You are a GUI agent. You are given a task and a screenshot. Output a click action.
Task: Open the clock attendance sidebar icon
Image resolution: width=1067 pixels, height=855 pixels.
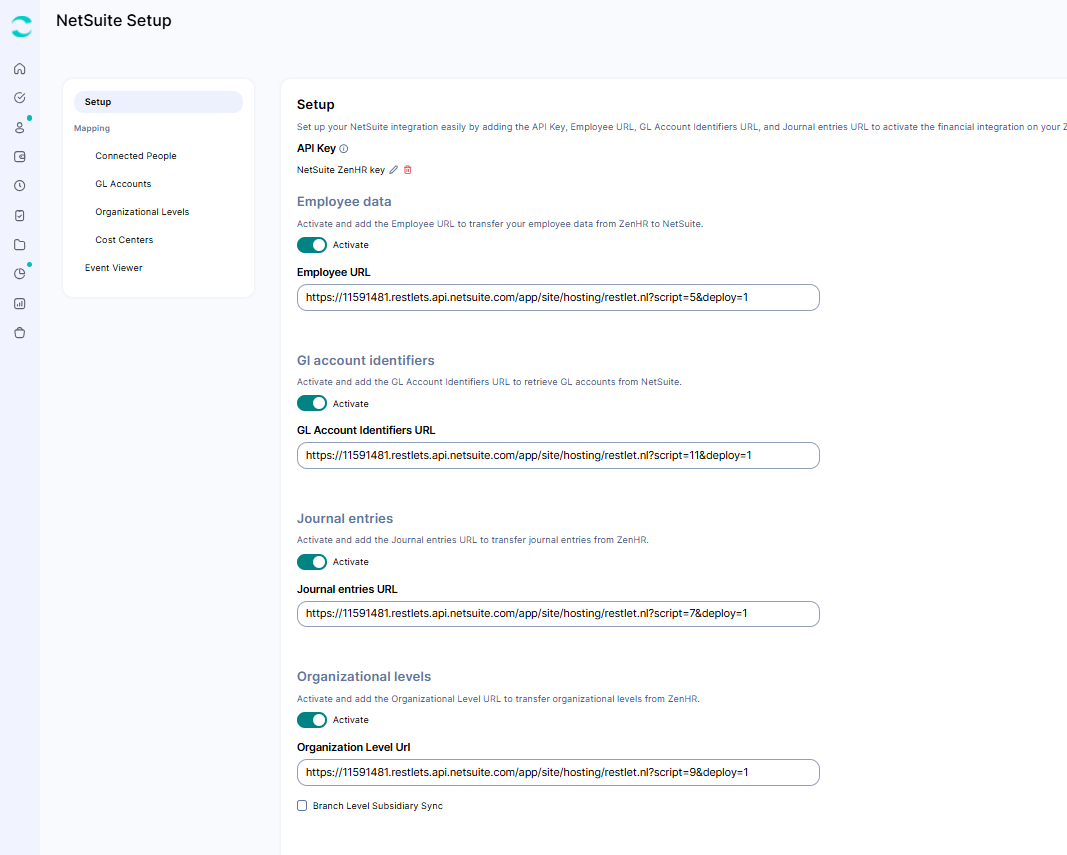[20, 186]
